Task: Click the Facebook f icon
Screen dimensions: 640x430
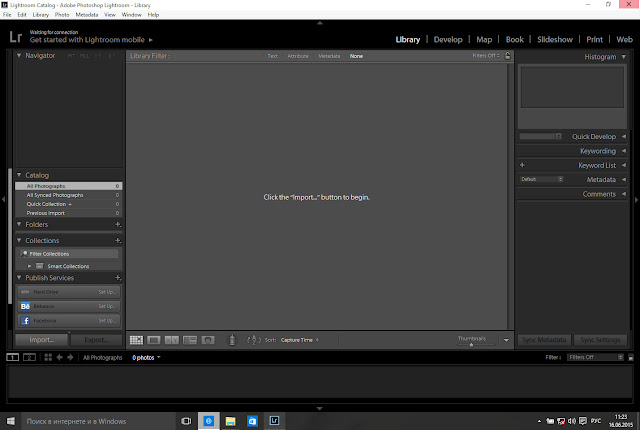Action: [x=25, y=320]
